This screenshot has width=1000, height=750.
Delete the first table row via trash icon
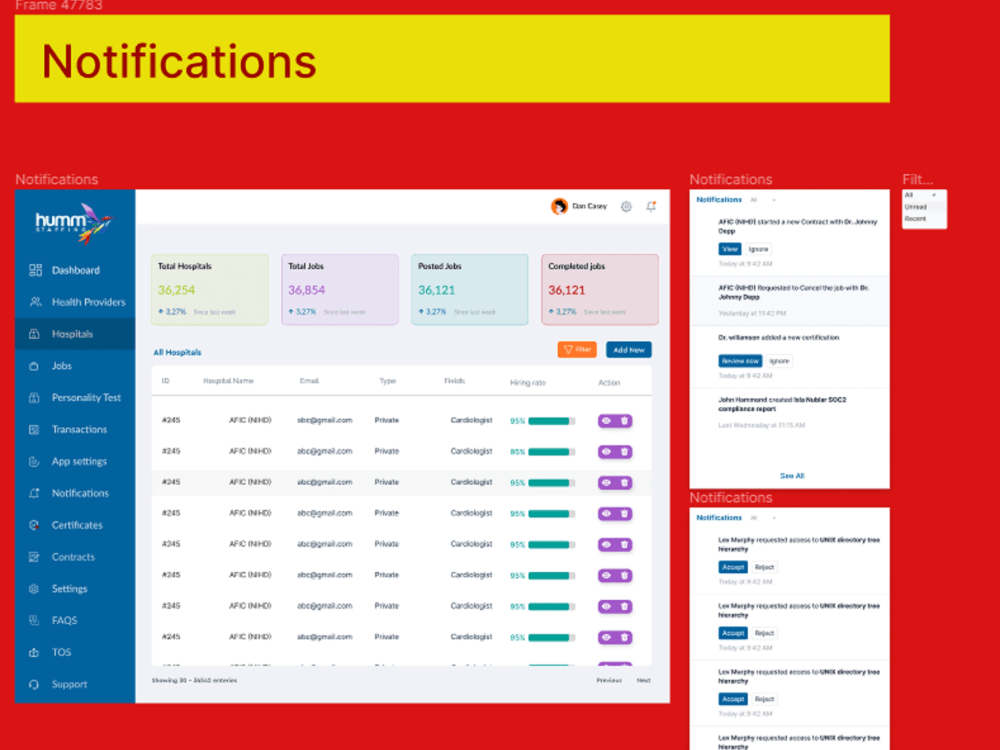click(624, 421)
